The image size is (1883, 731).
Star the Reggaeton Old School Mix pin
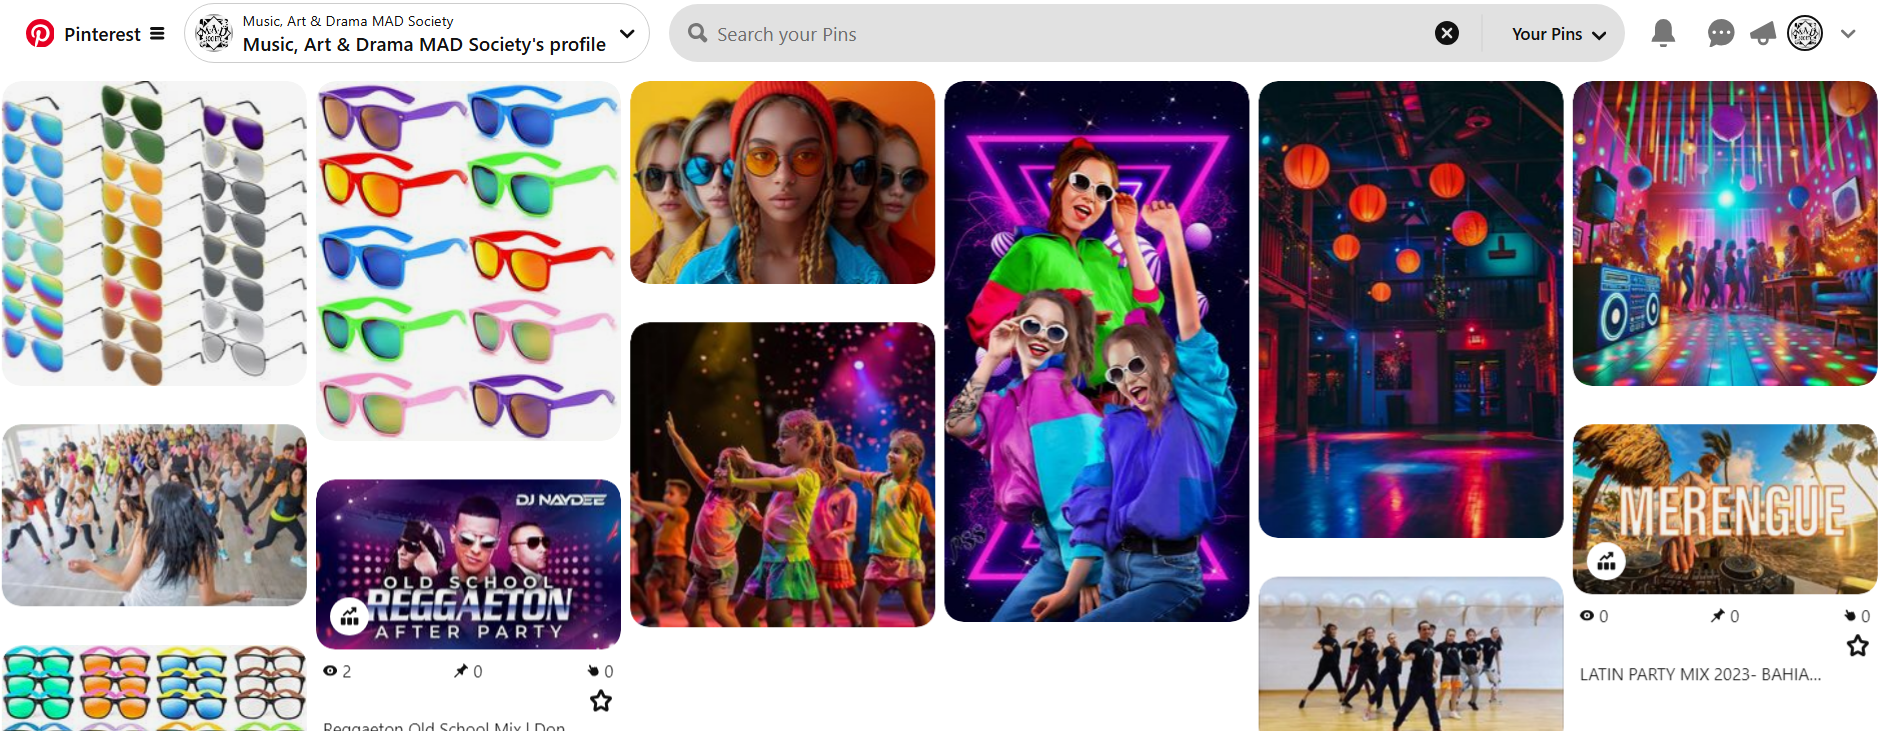point(600,701)
